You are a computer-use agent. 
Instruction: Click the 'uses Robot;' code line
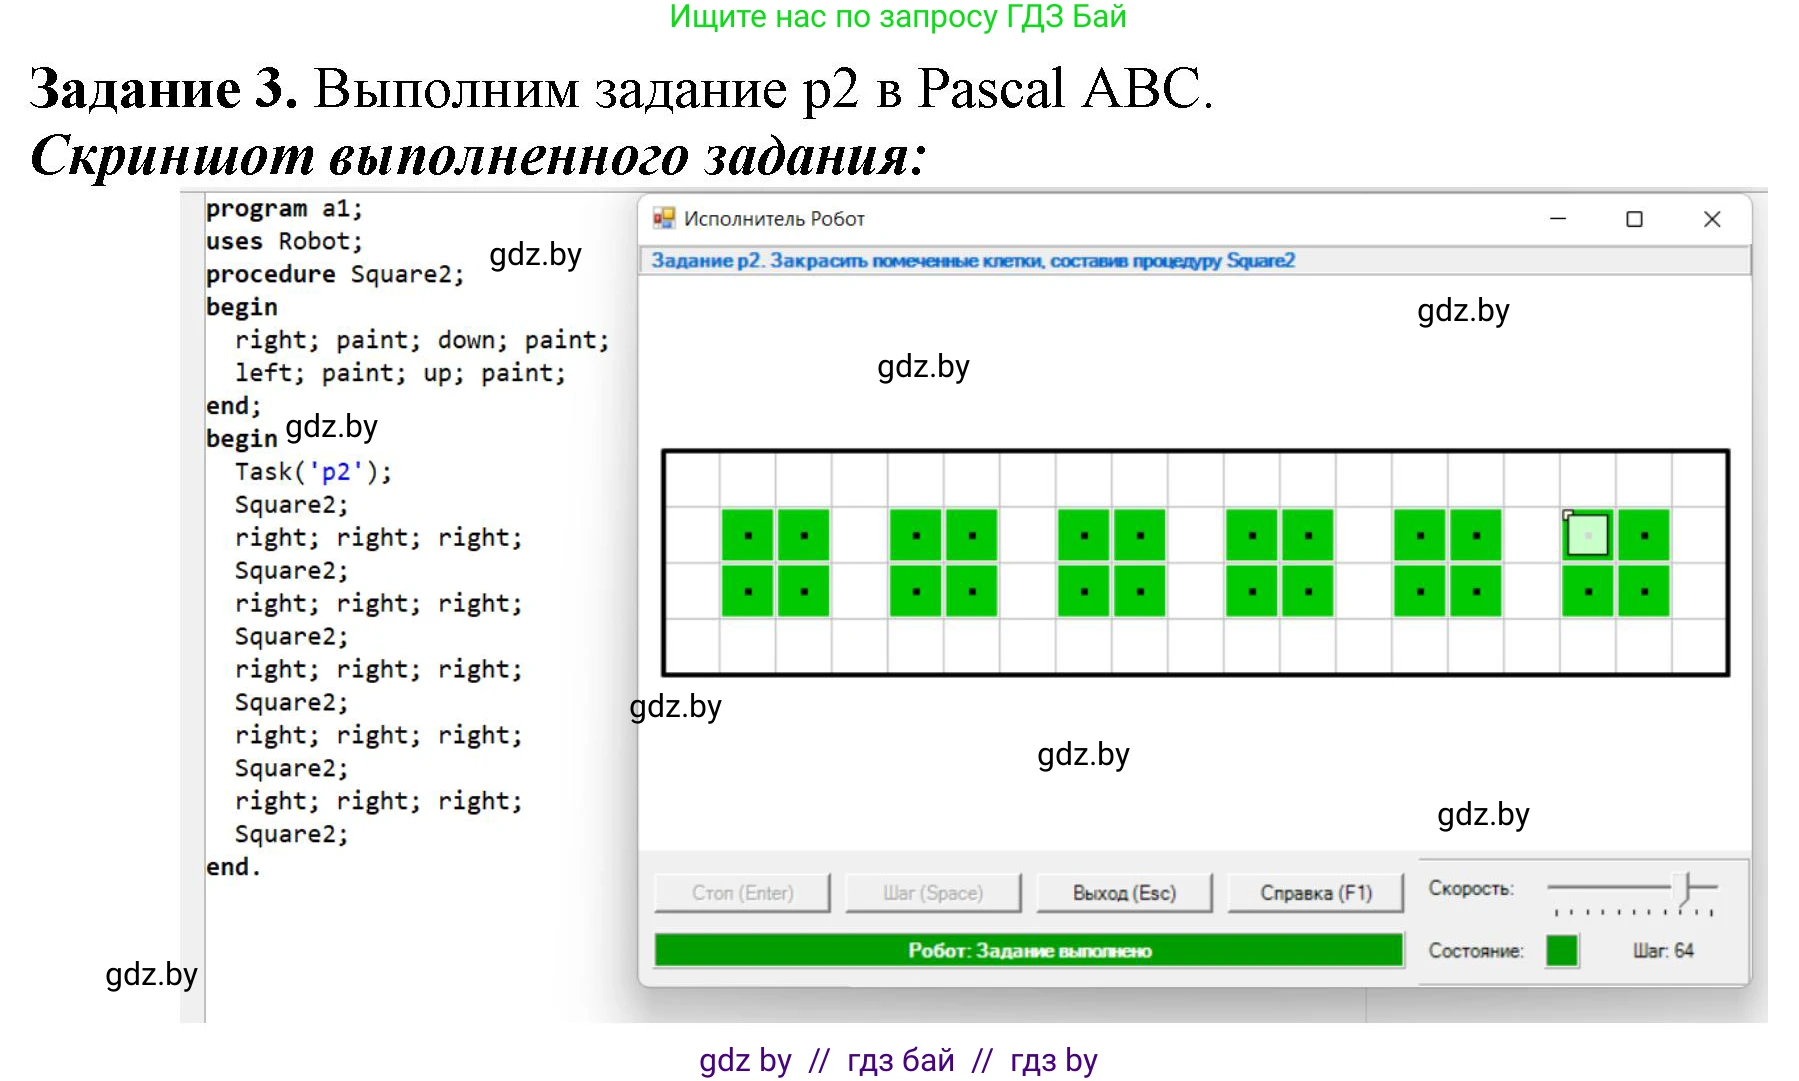(284, 241)
